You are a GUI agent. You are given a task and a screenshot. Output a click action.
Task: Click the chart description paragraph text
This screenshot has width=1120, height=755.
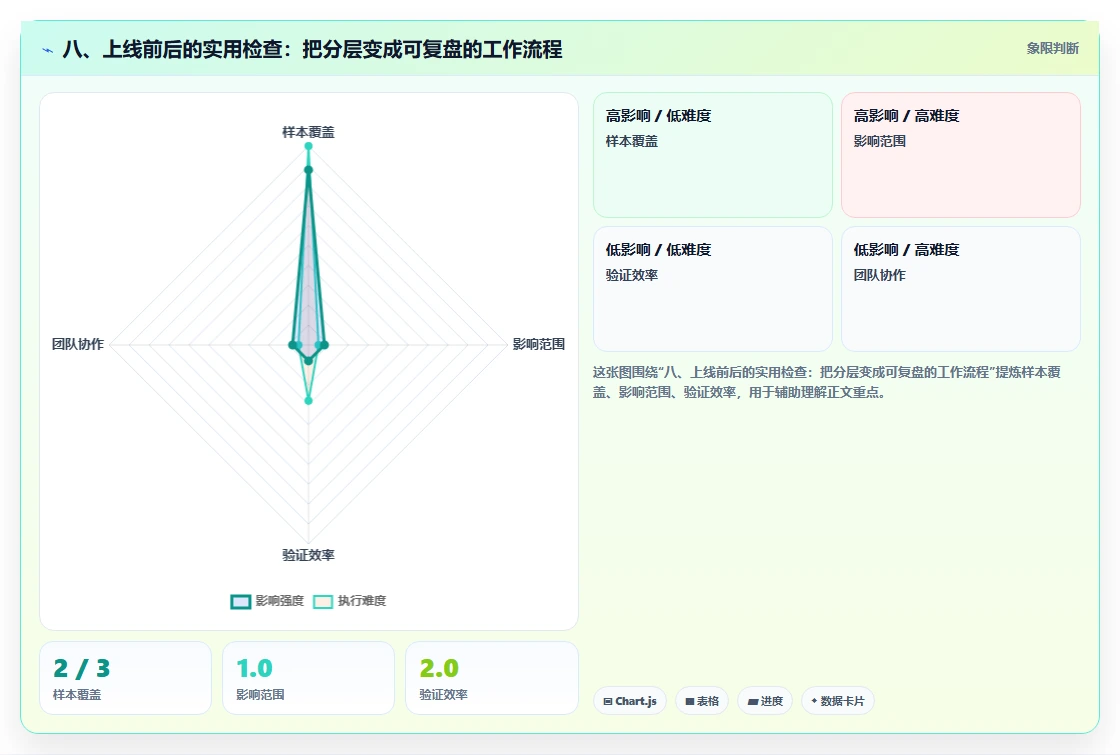pyautogui.click(x=826, y=382)
